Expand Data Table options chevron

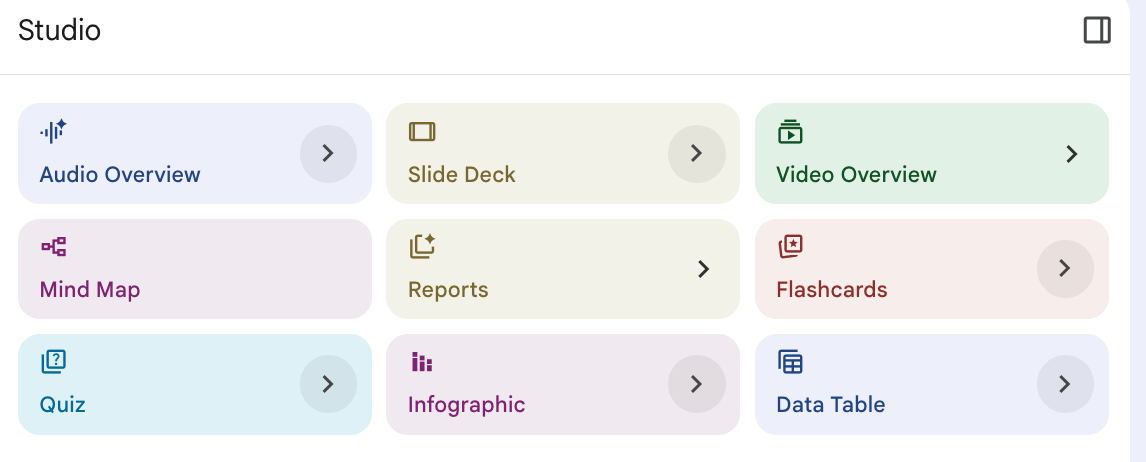pos(1064,383)
